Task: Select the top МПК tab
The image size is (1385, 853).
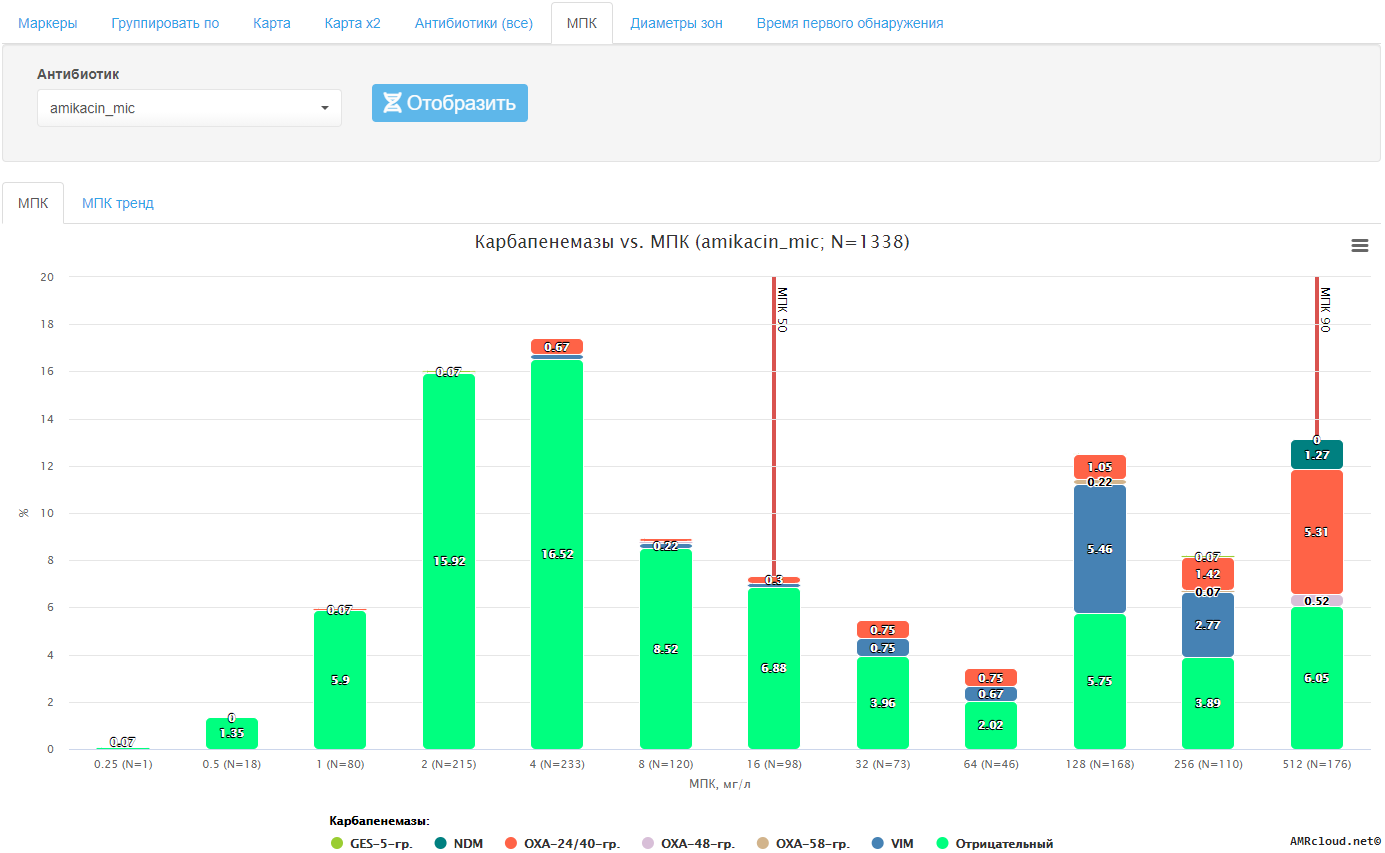Action: click(x=582, y=23)
